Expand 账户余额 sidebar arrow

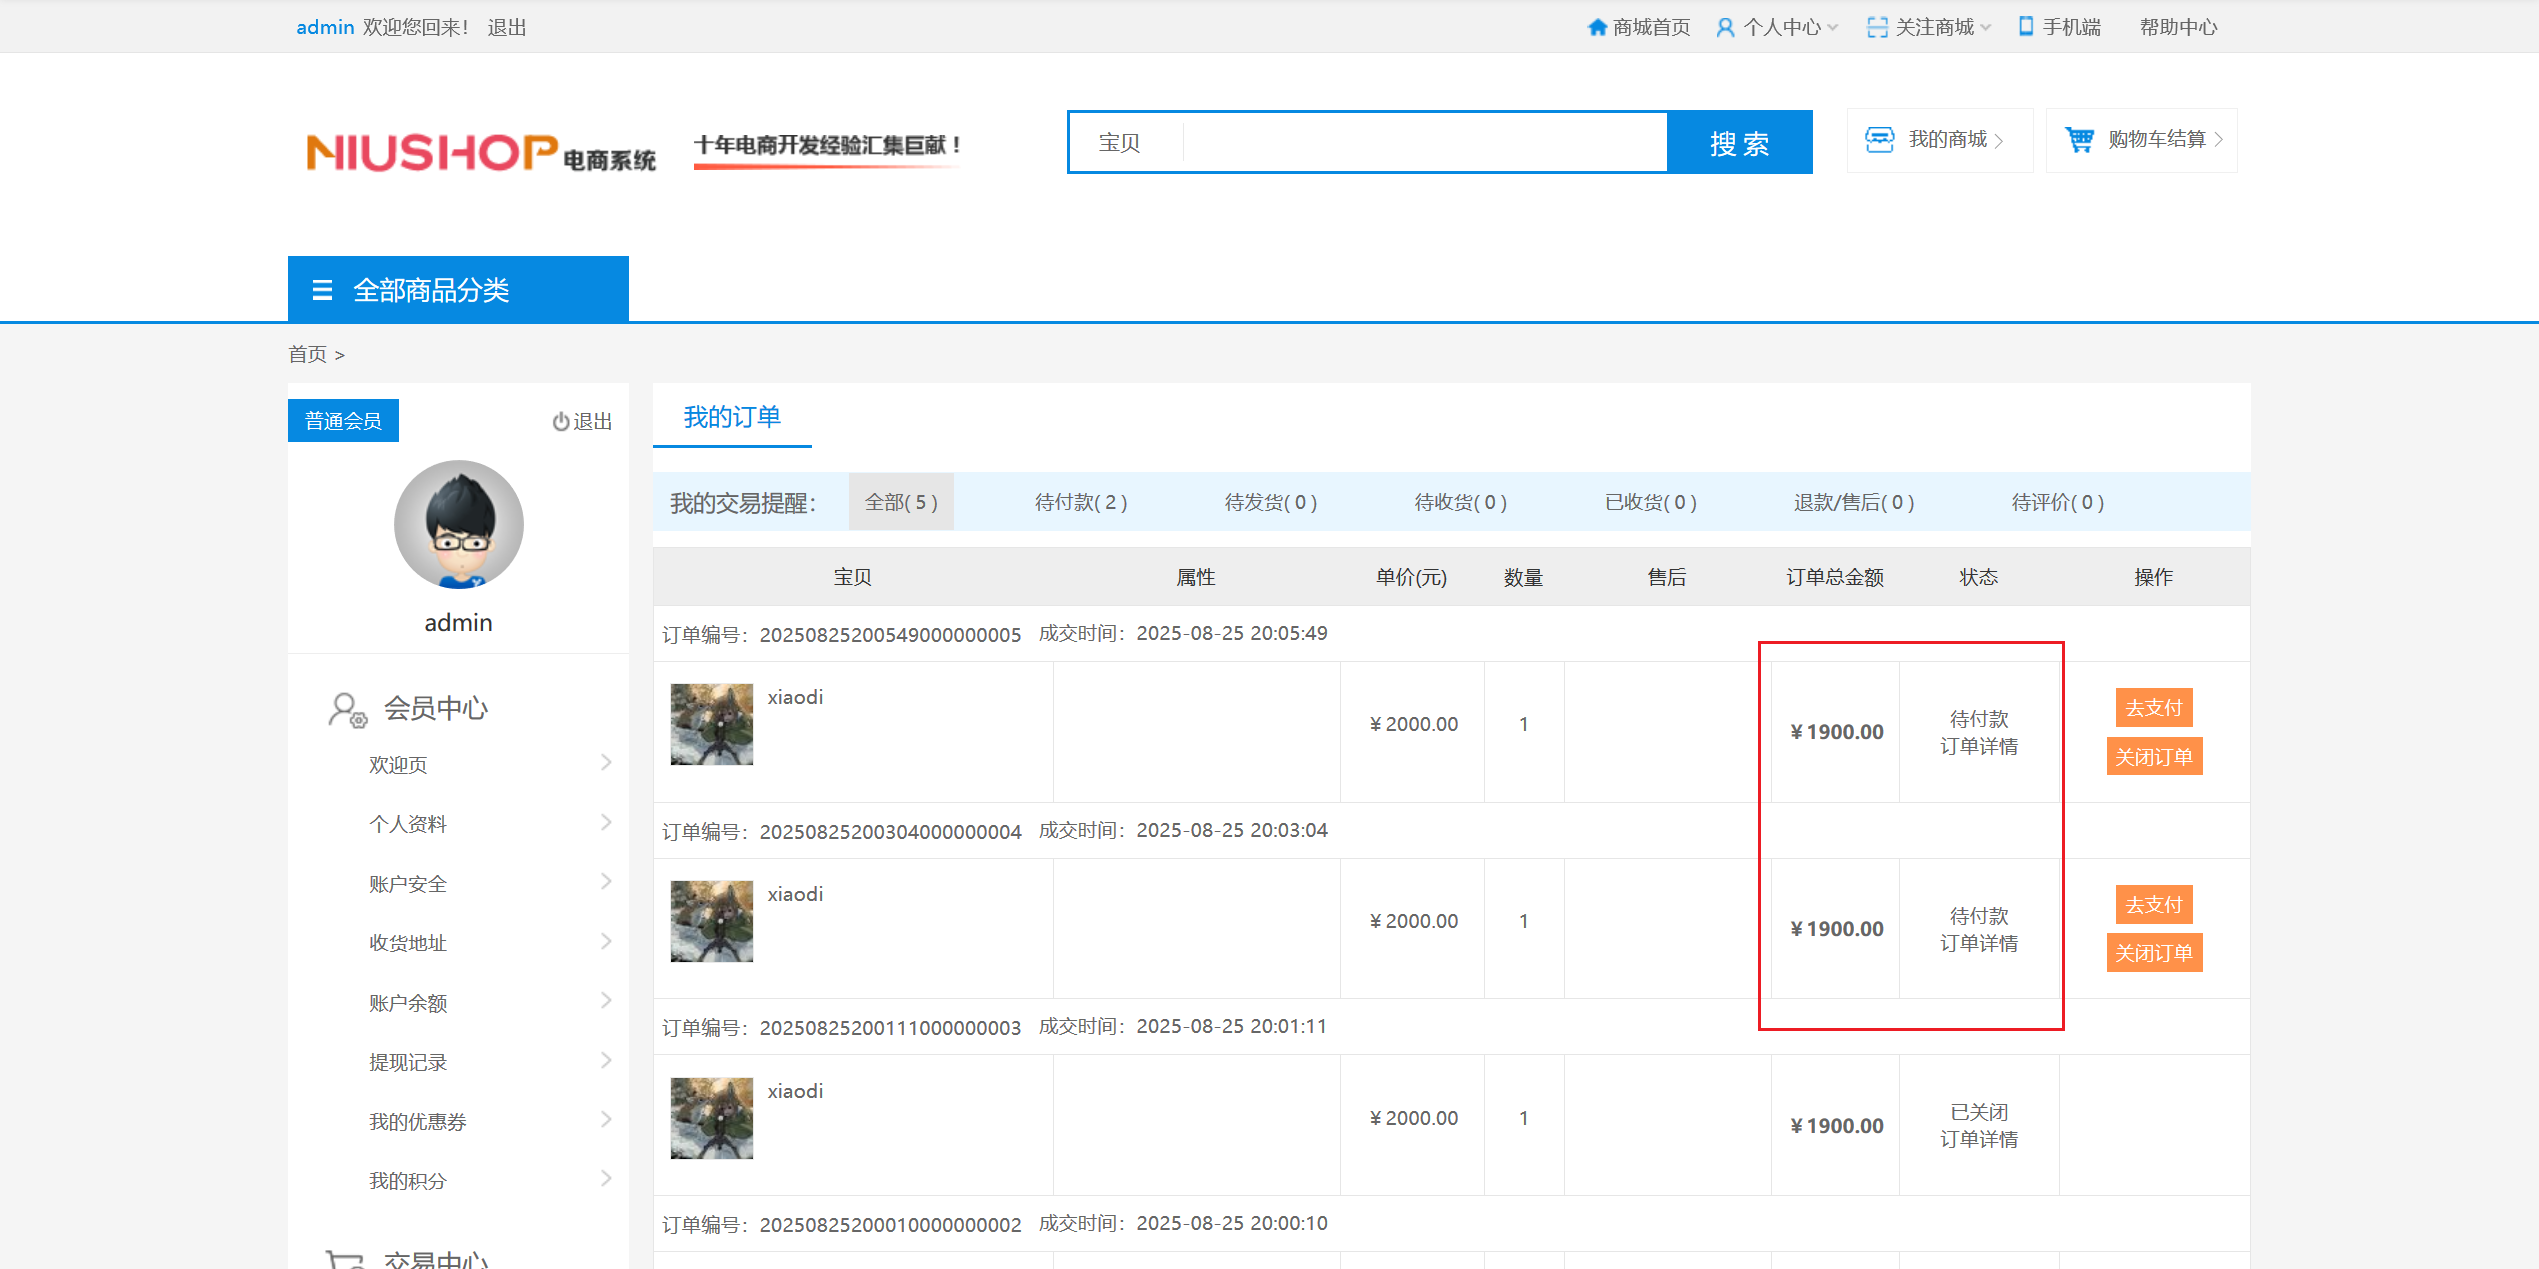tap(606, 1001)
